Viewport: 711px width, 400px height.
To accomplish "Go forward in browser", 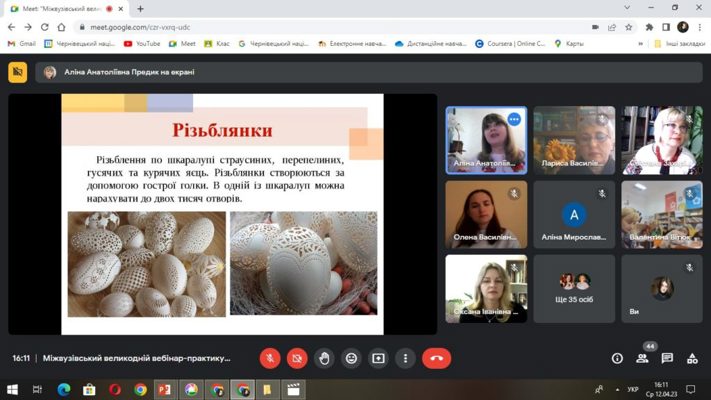I will [28, 27].
